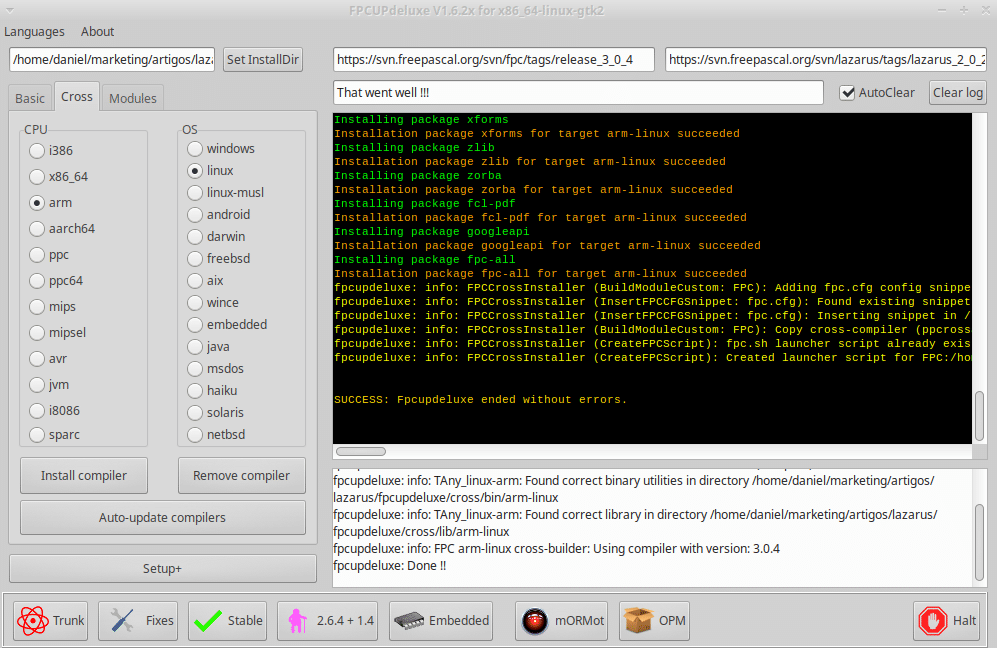The image size is (997, 648).
Task: Toggle the AutoClear checkbox
Action: pyautogui.click(x=847, y=93)
